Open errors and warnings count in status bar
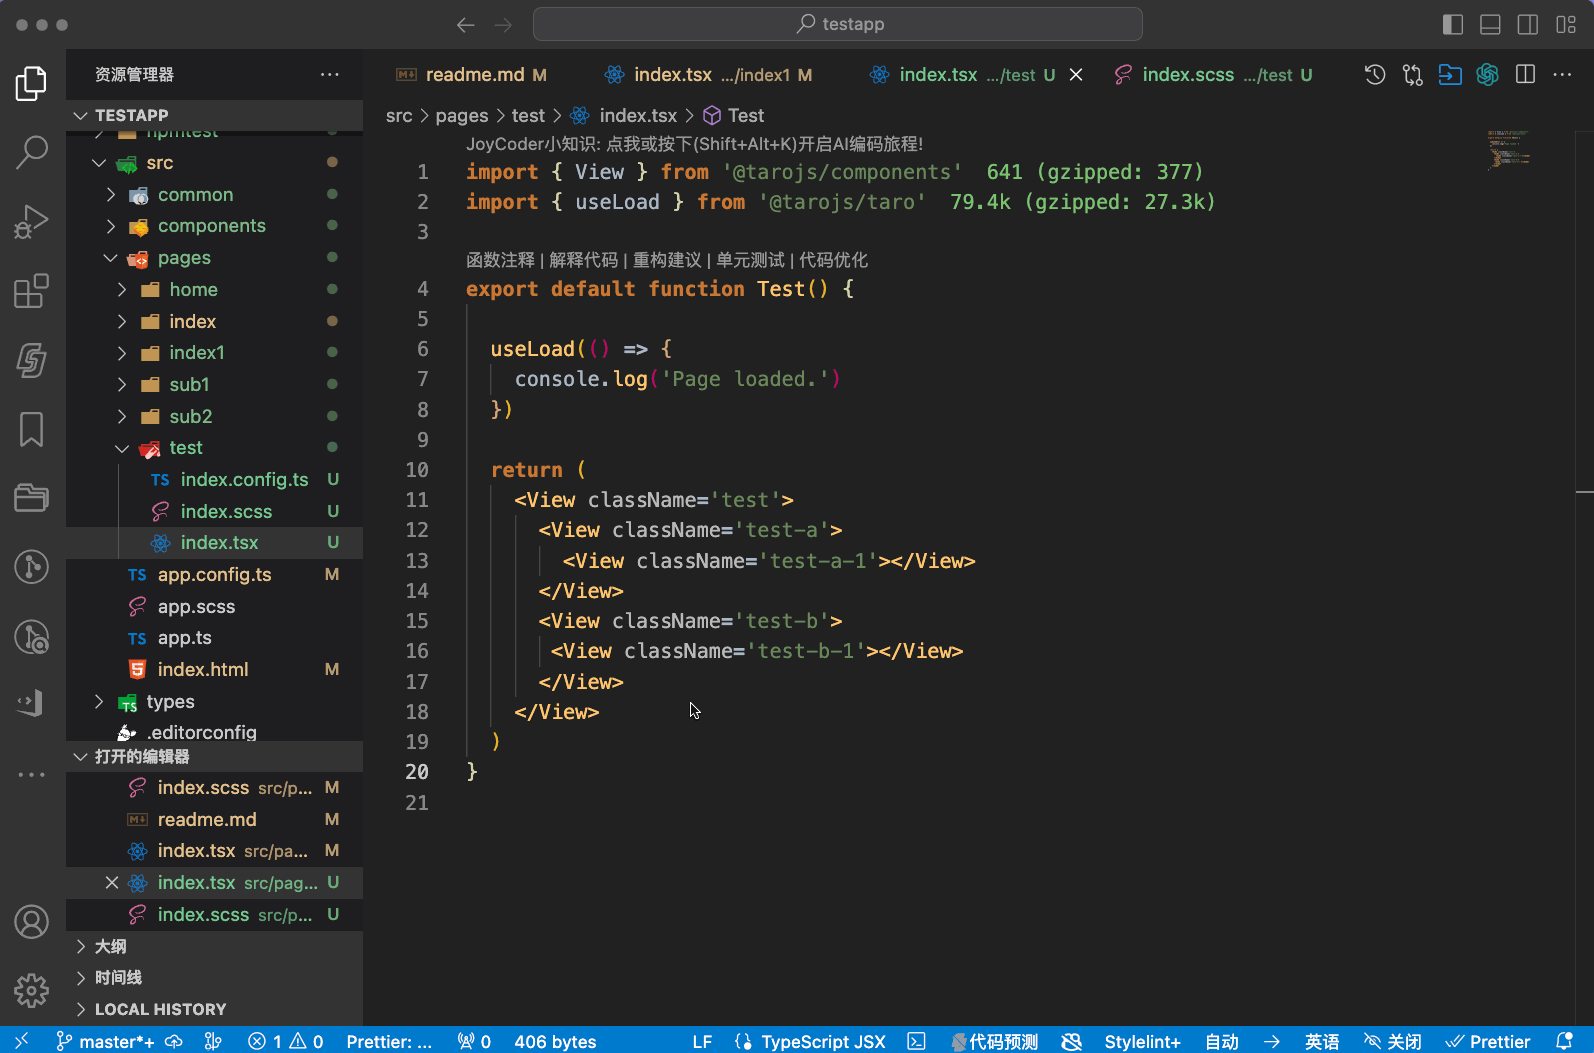 point(286,1041)
